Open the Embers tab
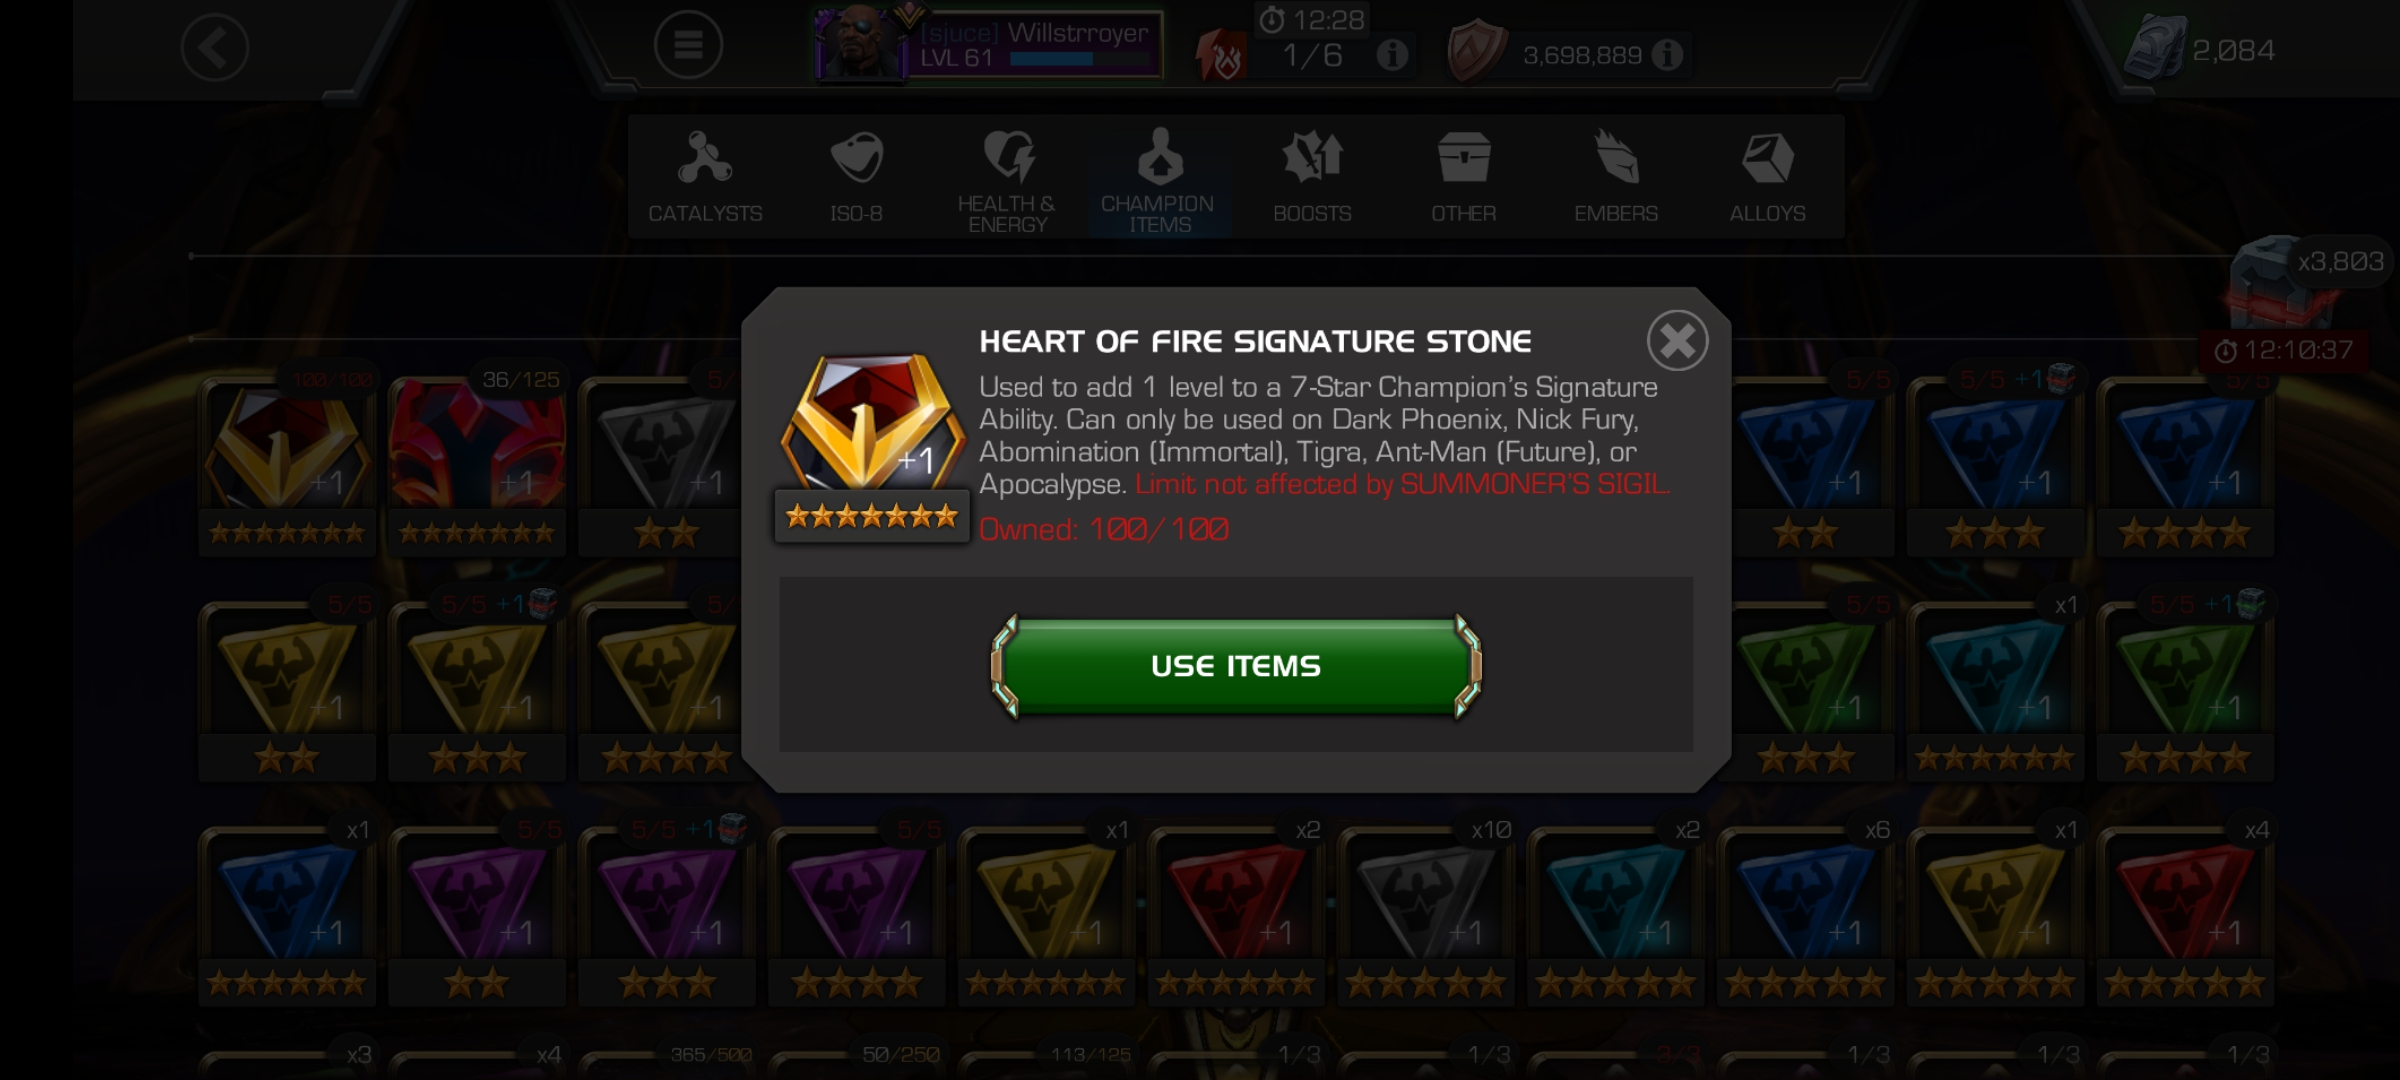This screenshot has width=2400, height=1080. click(1616, 178)
